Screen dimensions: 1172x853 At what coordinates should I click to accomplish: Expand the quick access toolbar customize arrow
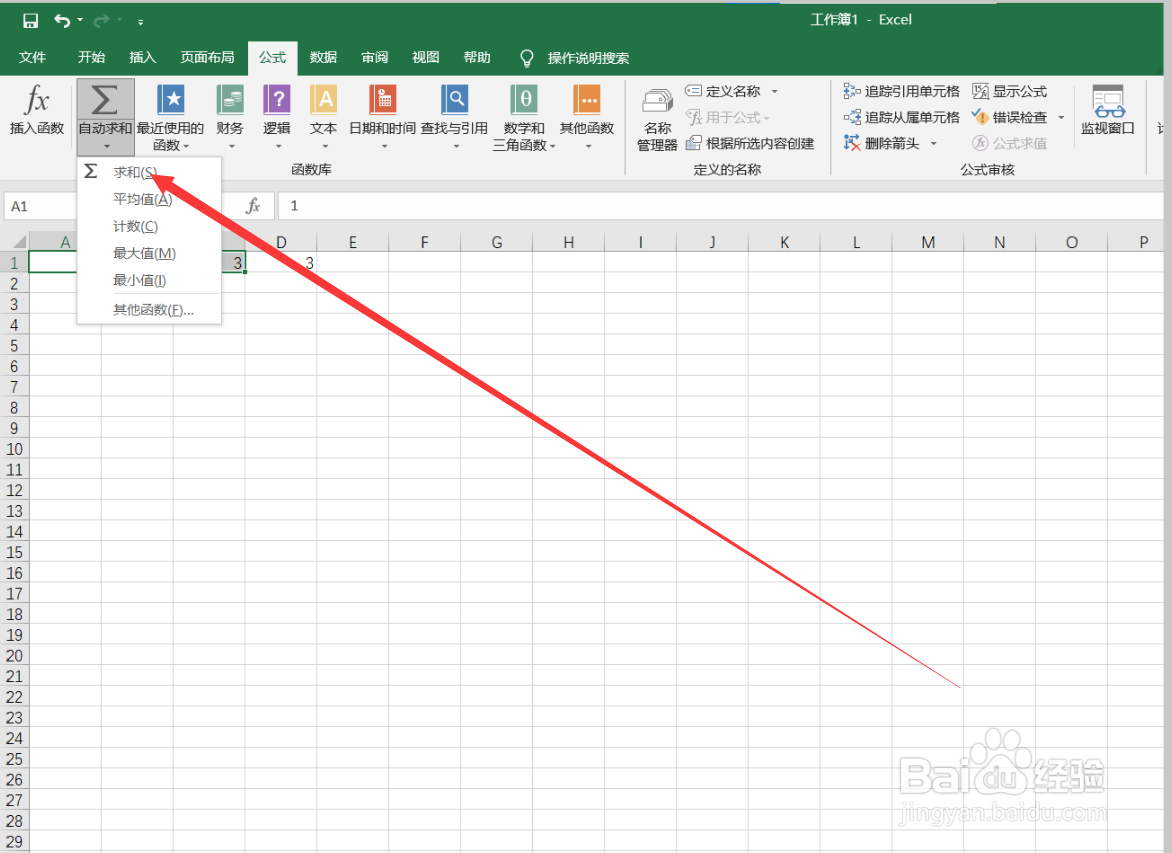(140, 22)
